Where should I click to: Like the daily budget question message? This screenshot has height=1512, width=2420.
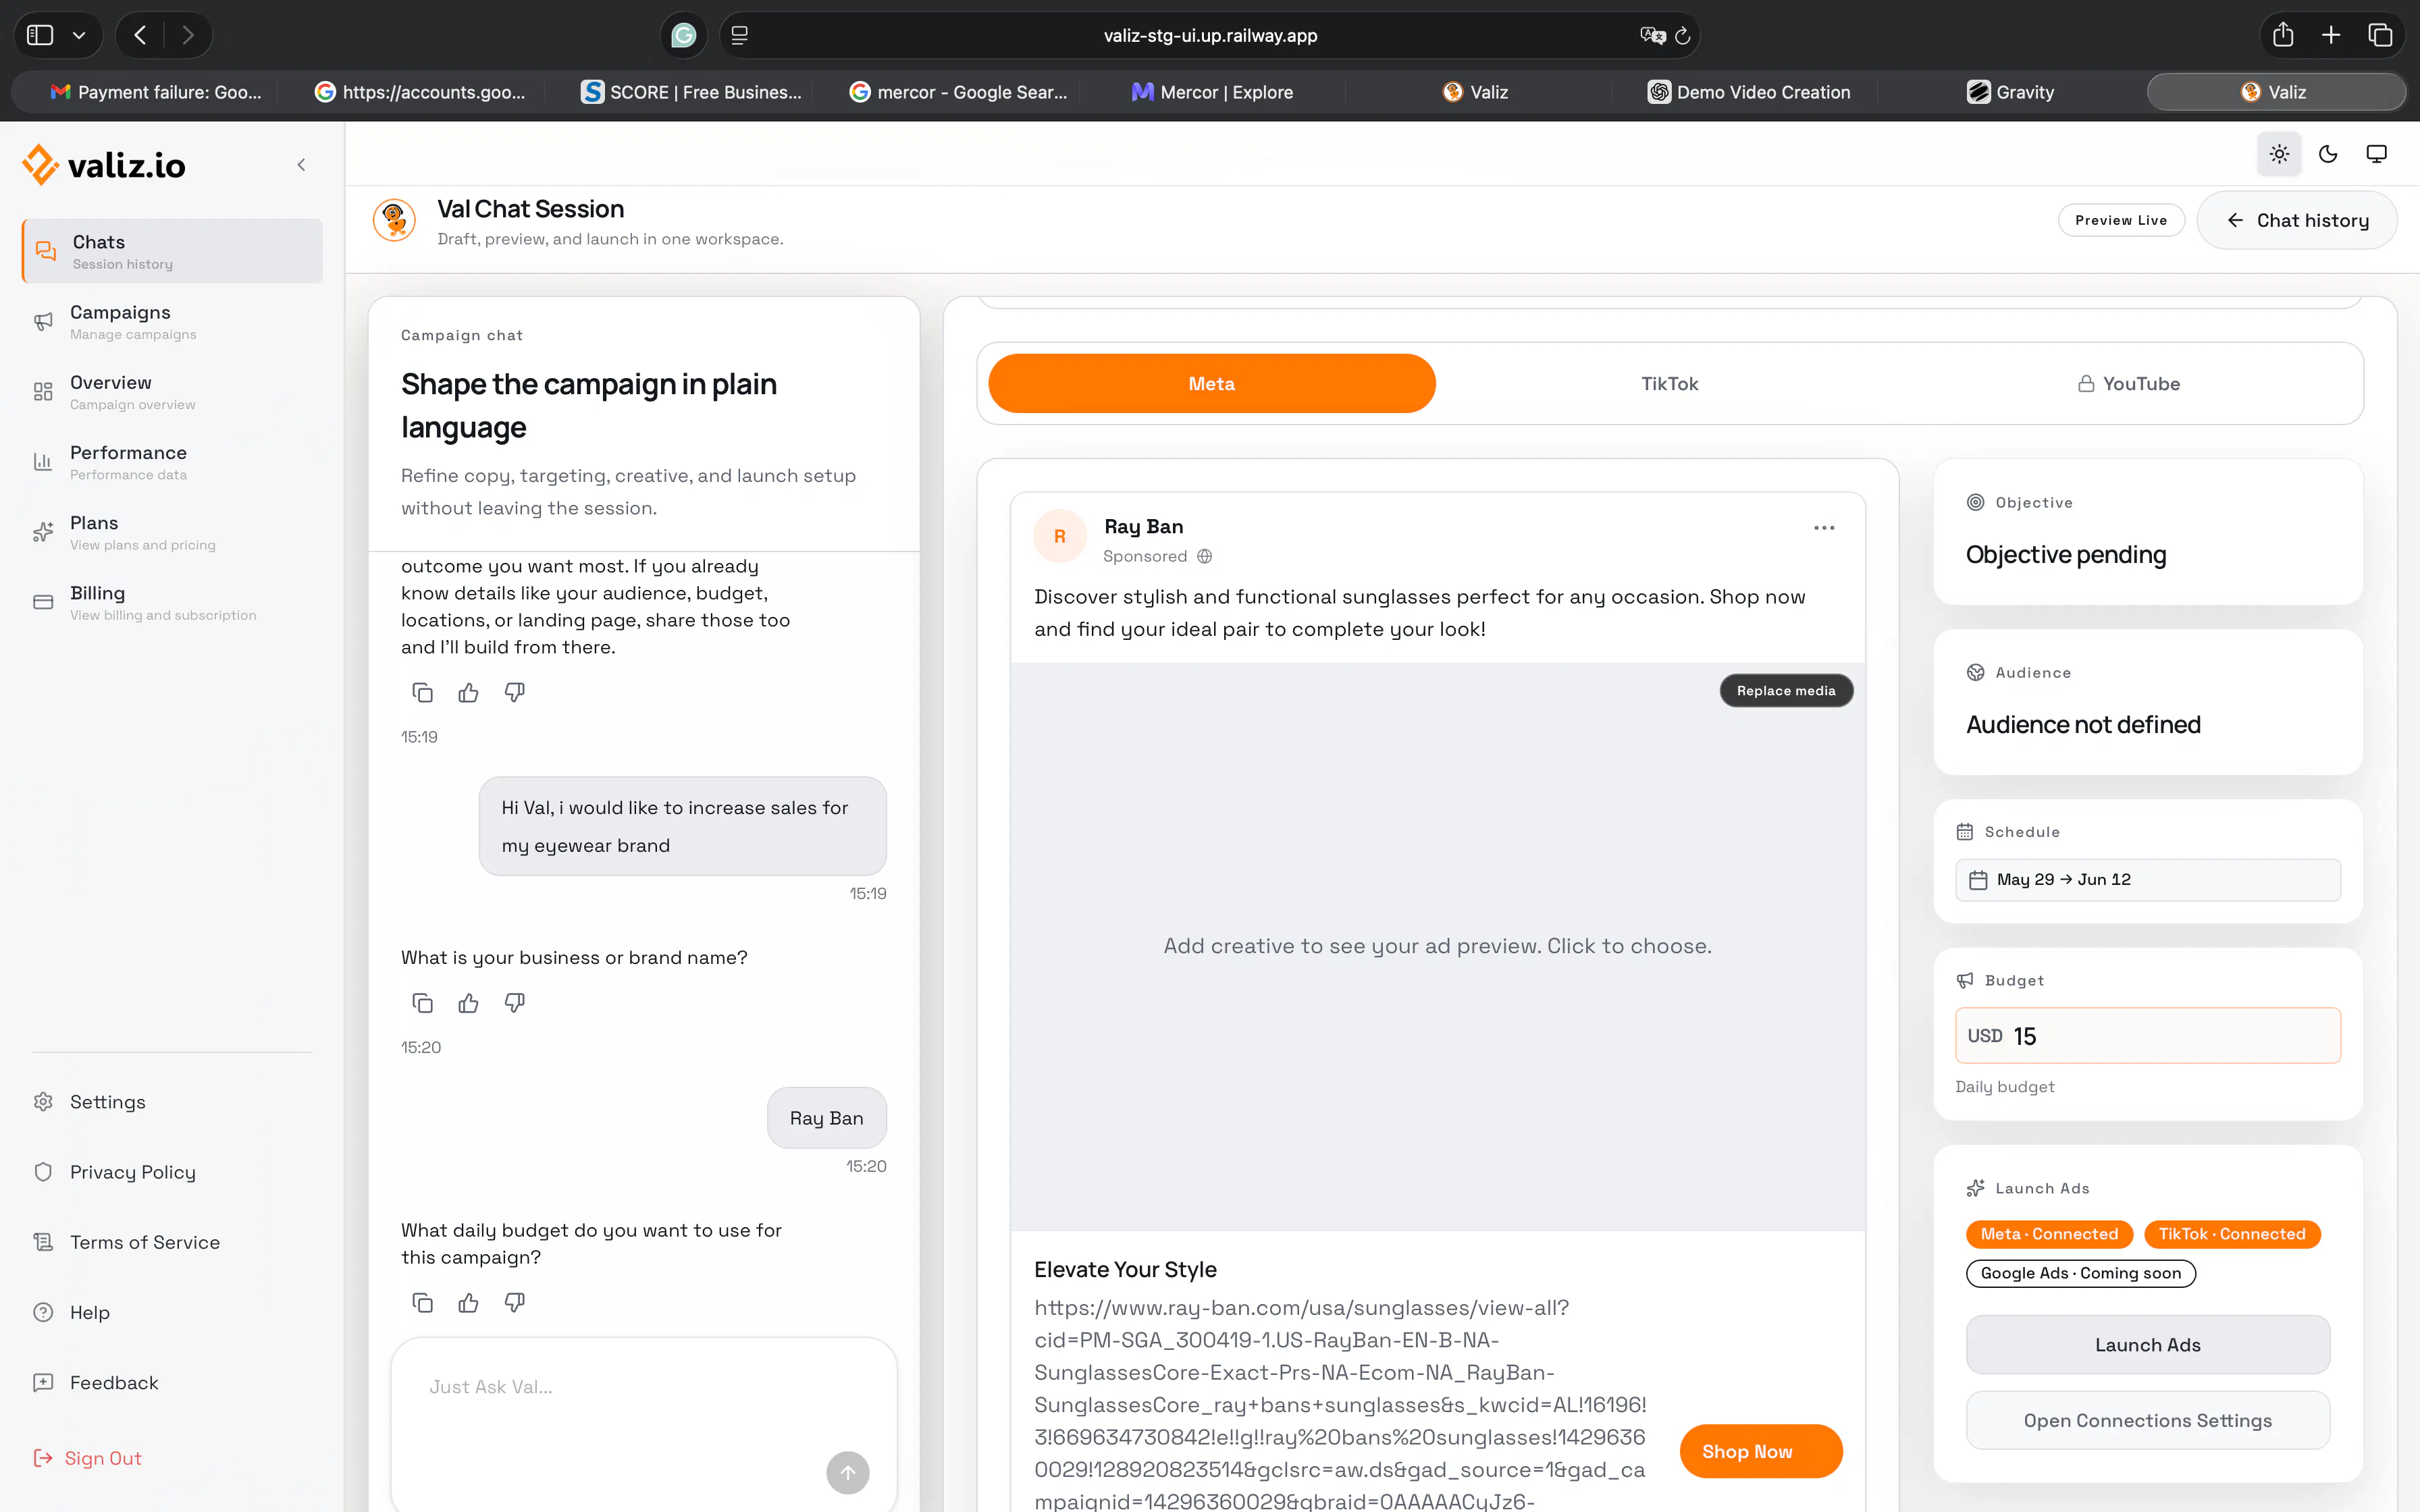click(x=468, y=1302)
